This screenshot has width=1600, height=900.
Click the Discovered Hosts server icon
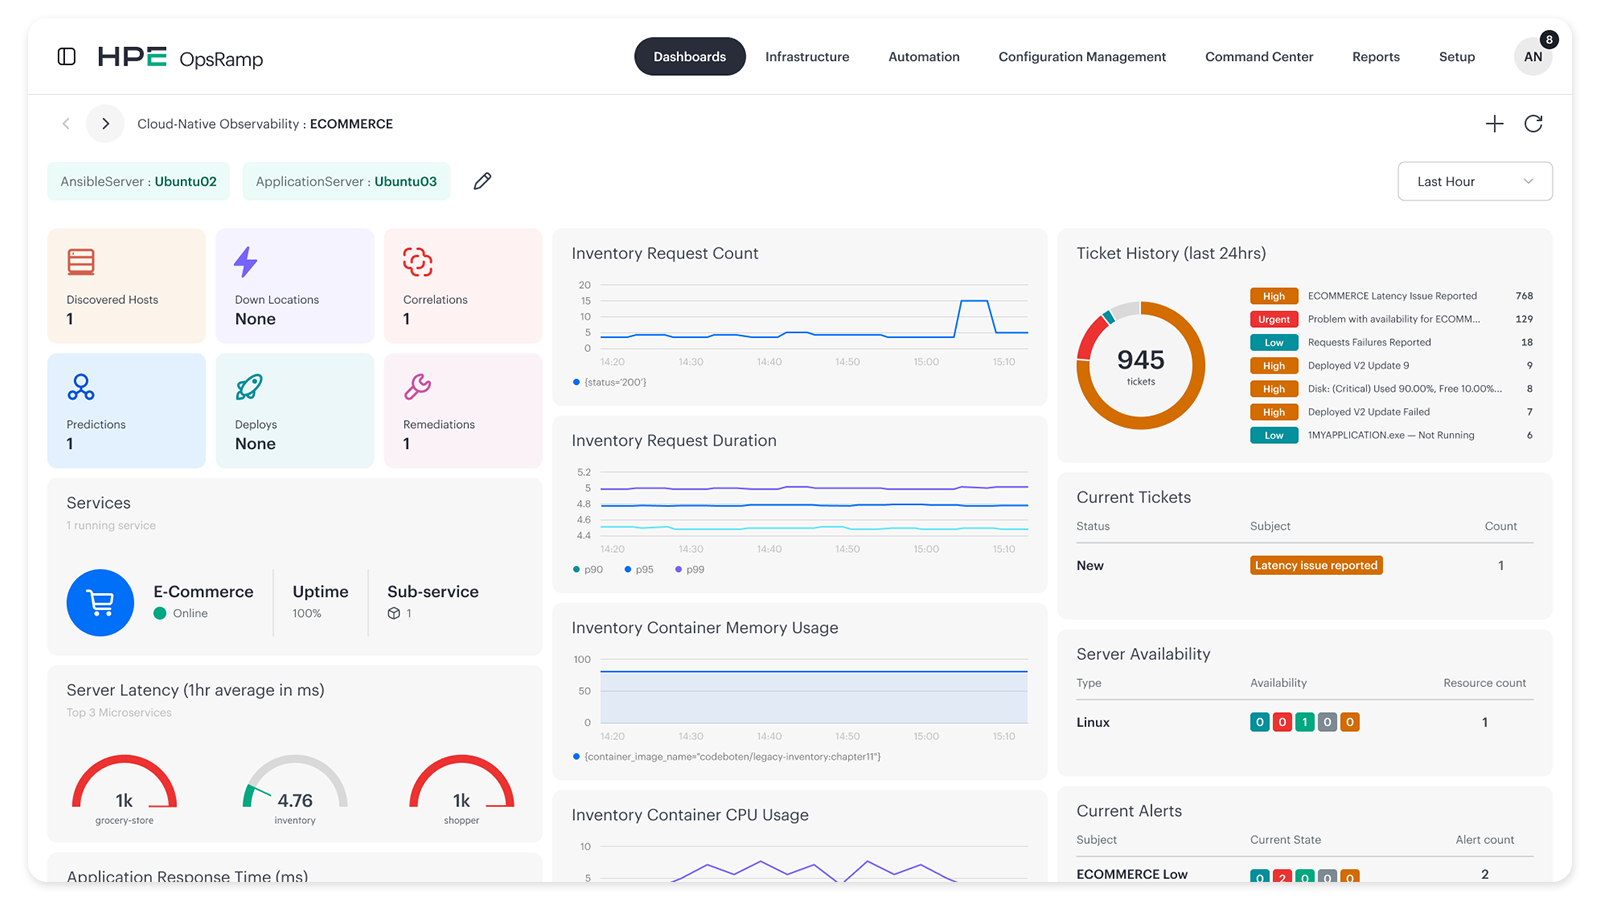81,262
